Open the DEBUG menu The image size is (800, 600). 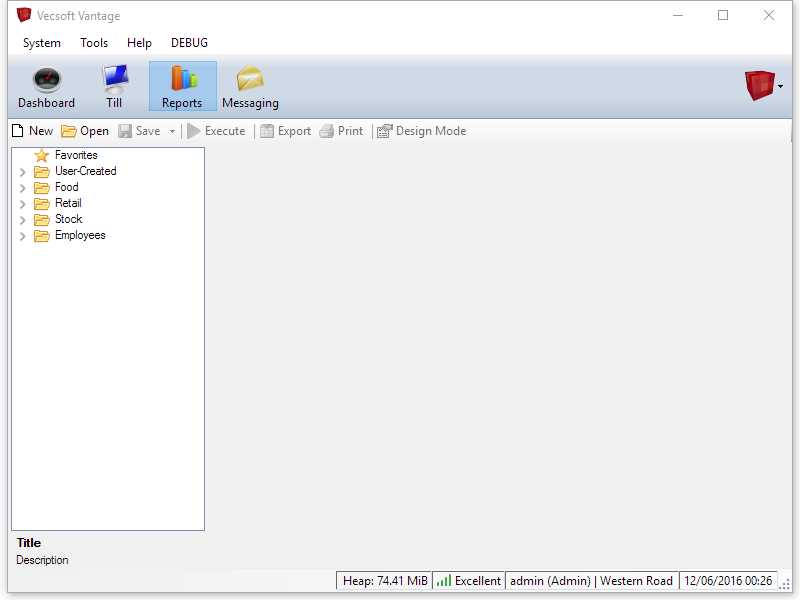click(189, 43)
